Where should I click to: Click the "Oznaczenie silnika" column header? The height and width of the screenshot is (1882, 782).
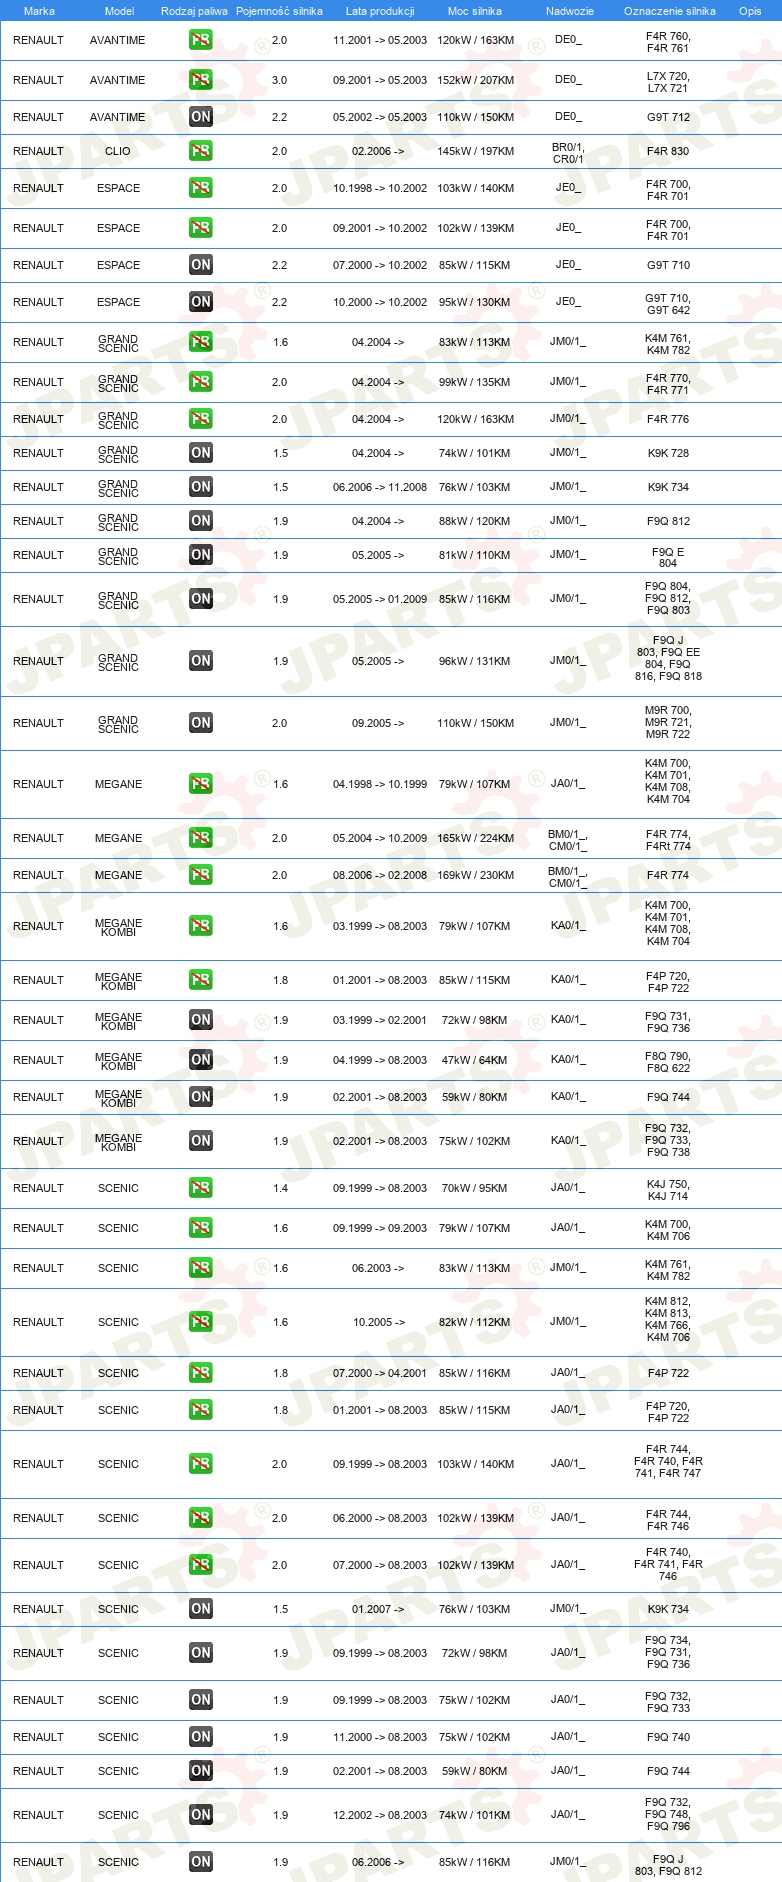pyautogui.click(x=670, y=11)
